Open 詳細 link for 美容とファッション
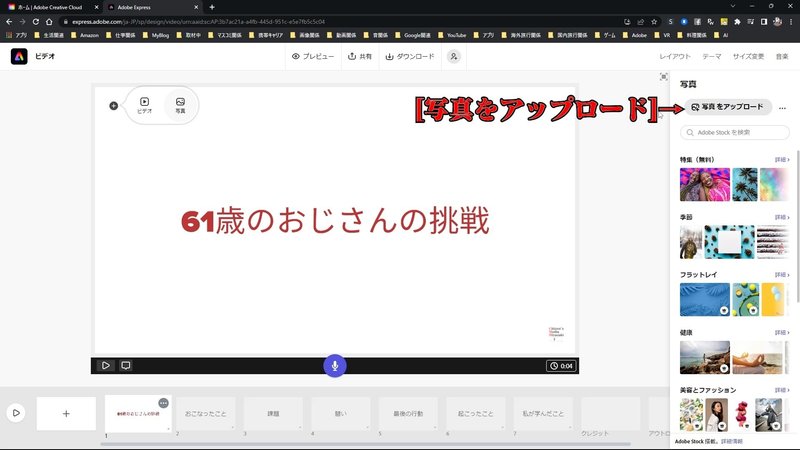The height and width of the screenshot is (450, 800). coord(782,390)
